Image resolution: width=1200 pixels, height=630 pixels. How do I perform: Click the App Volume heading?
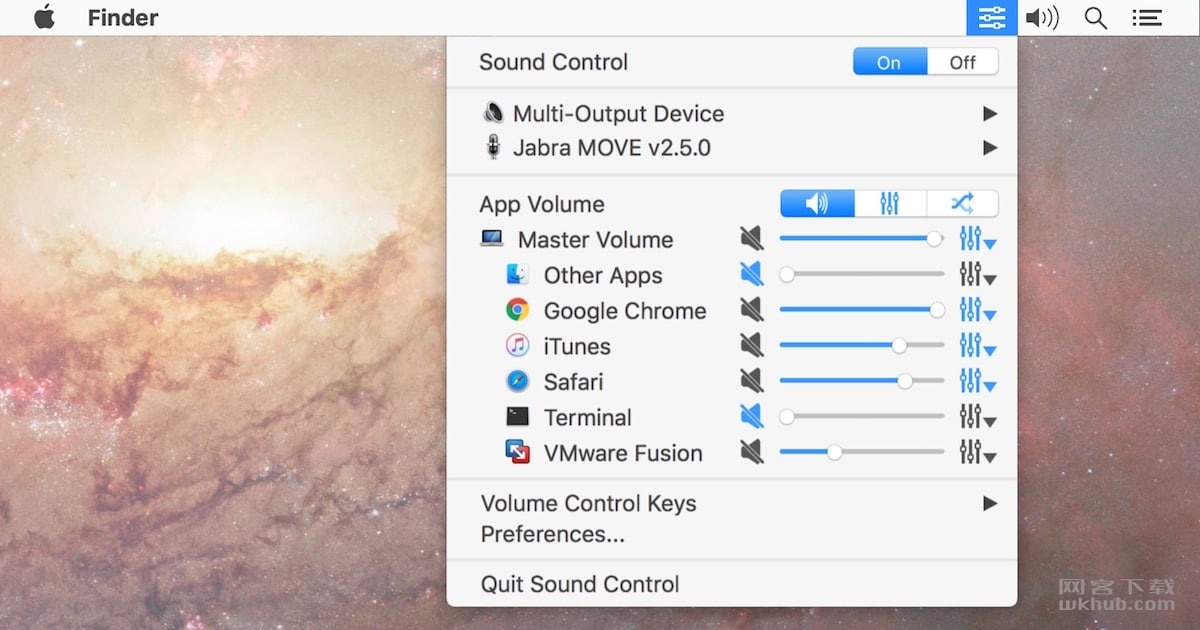point(542,205)
